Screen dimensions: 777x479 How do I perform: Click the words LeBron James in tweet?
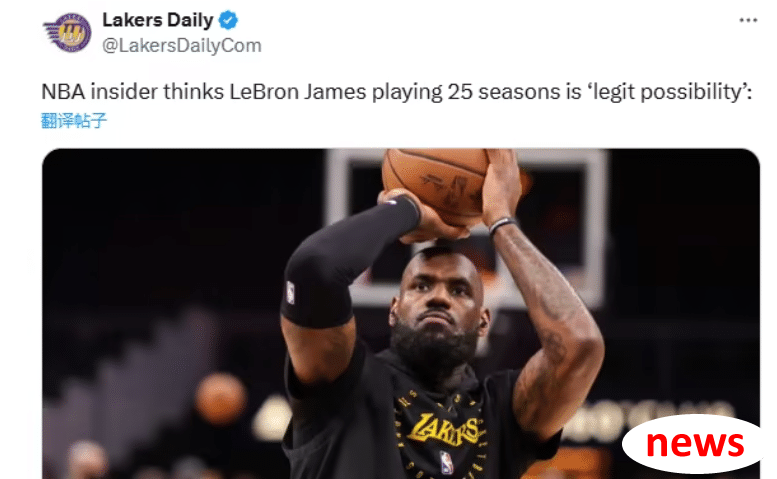click(x=298, y=92)
